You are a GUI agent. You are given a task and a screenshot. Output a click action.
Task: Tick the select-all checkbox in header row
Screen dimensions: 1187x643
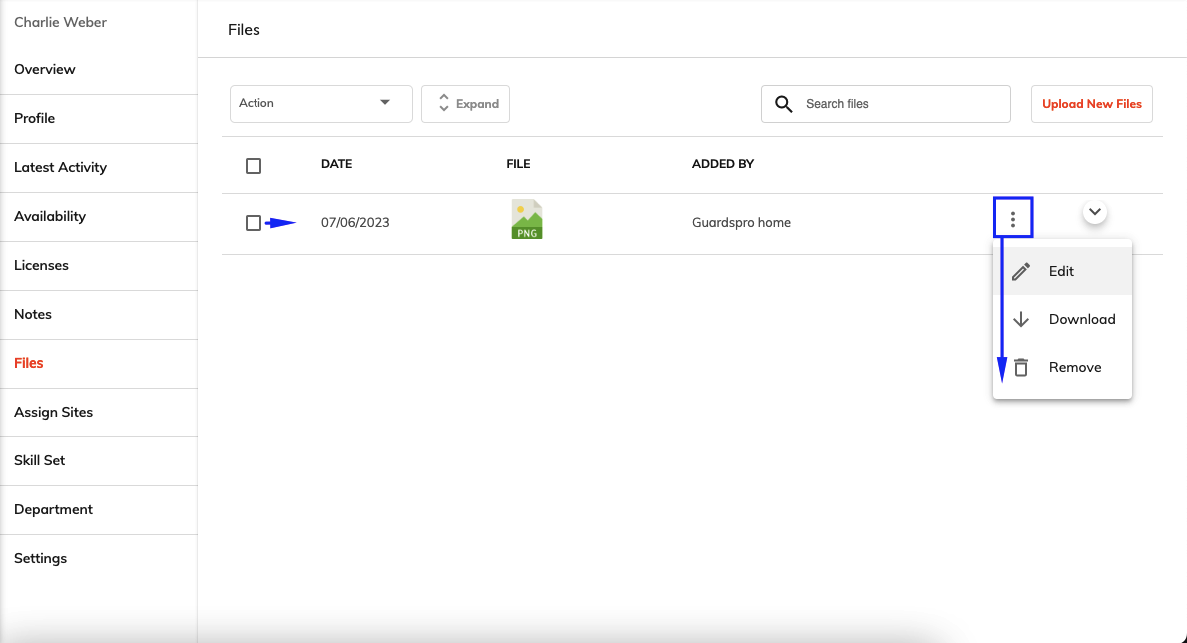click(x=254, y=166)
